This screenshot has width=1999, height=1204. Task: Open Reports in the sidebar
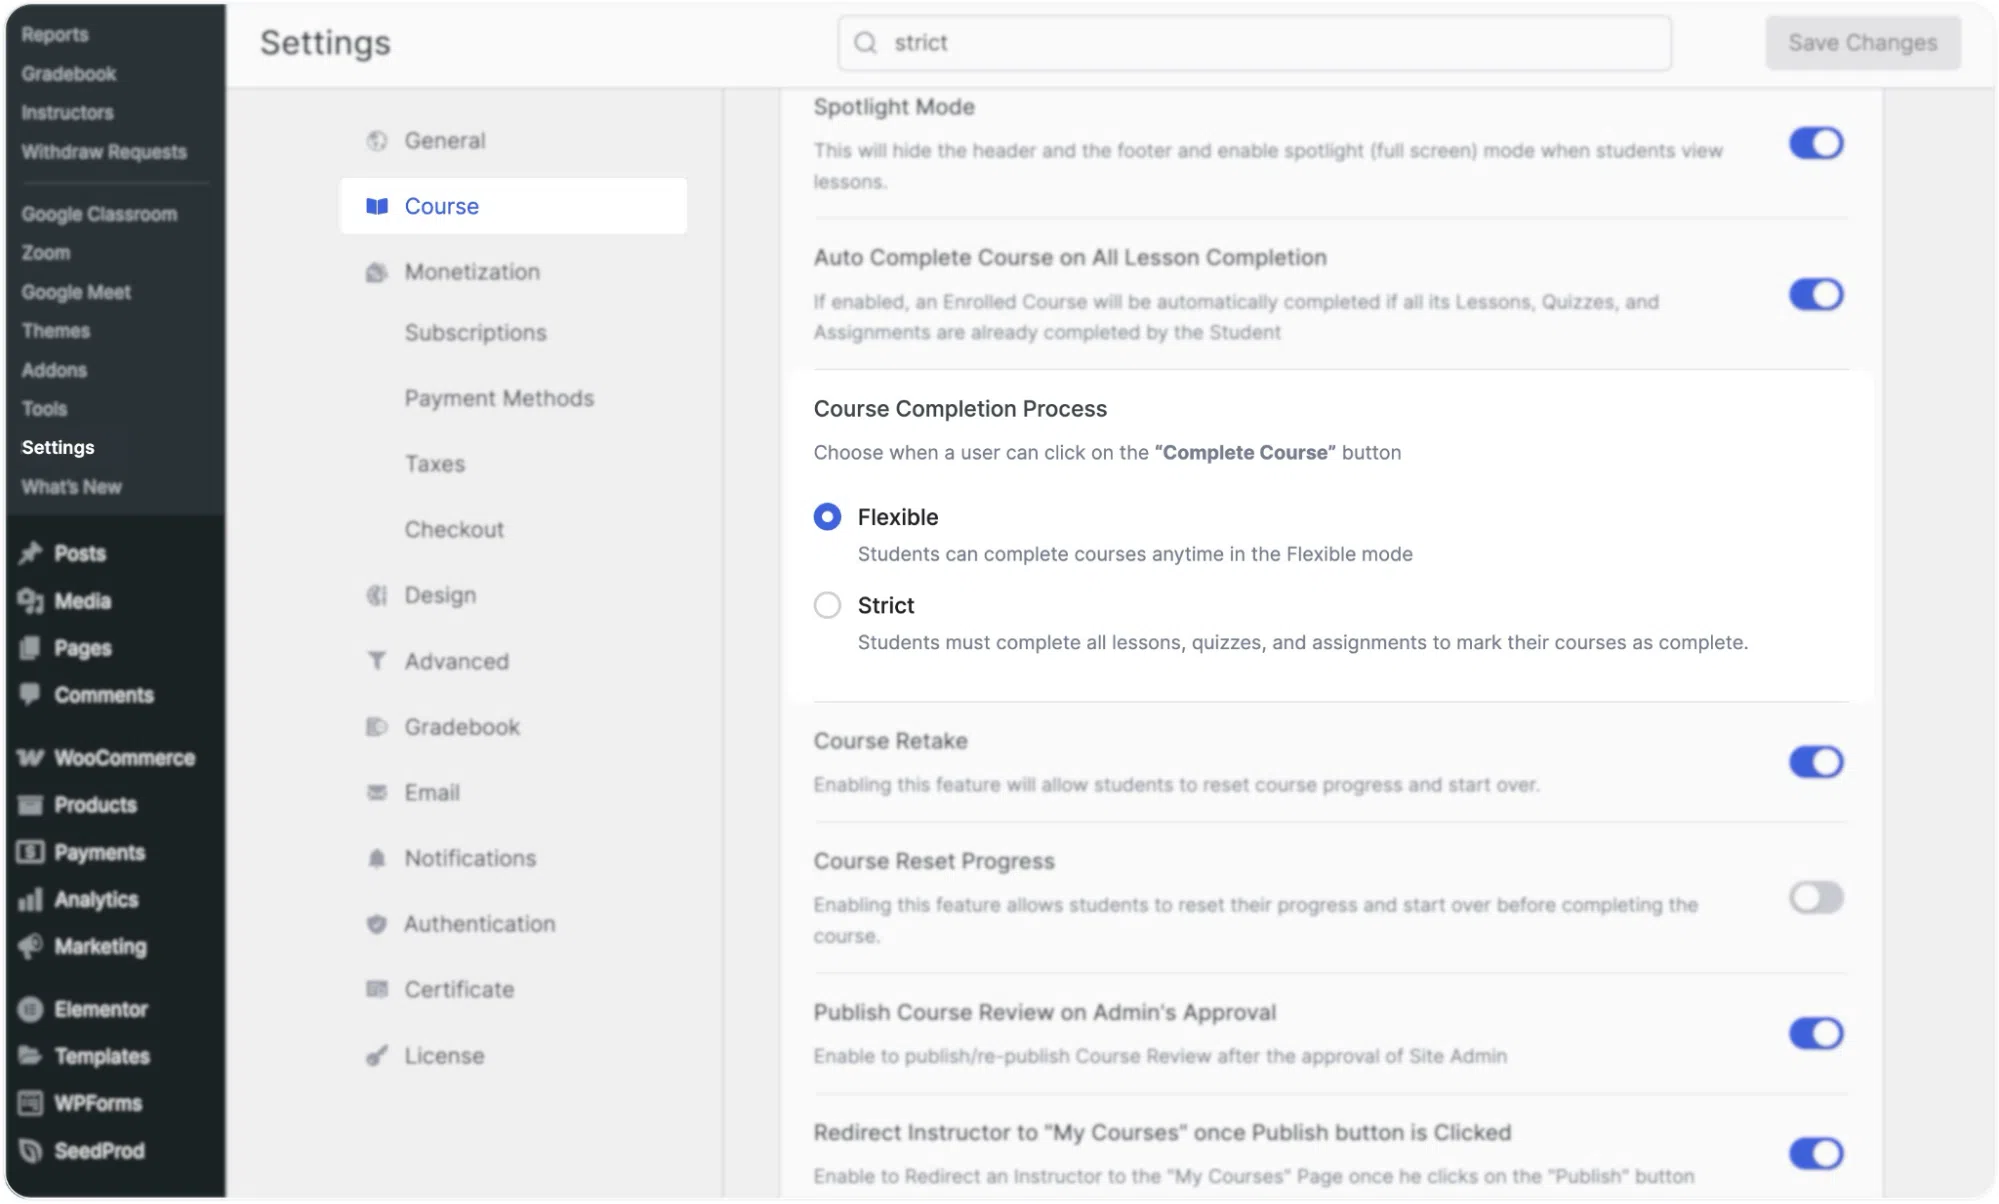[x=55, y=35]
